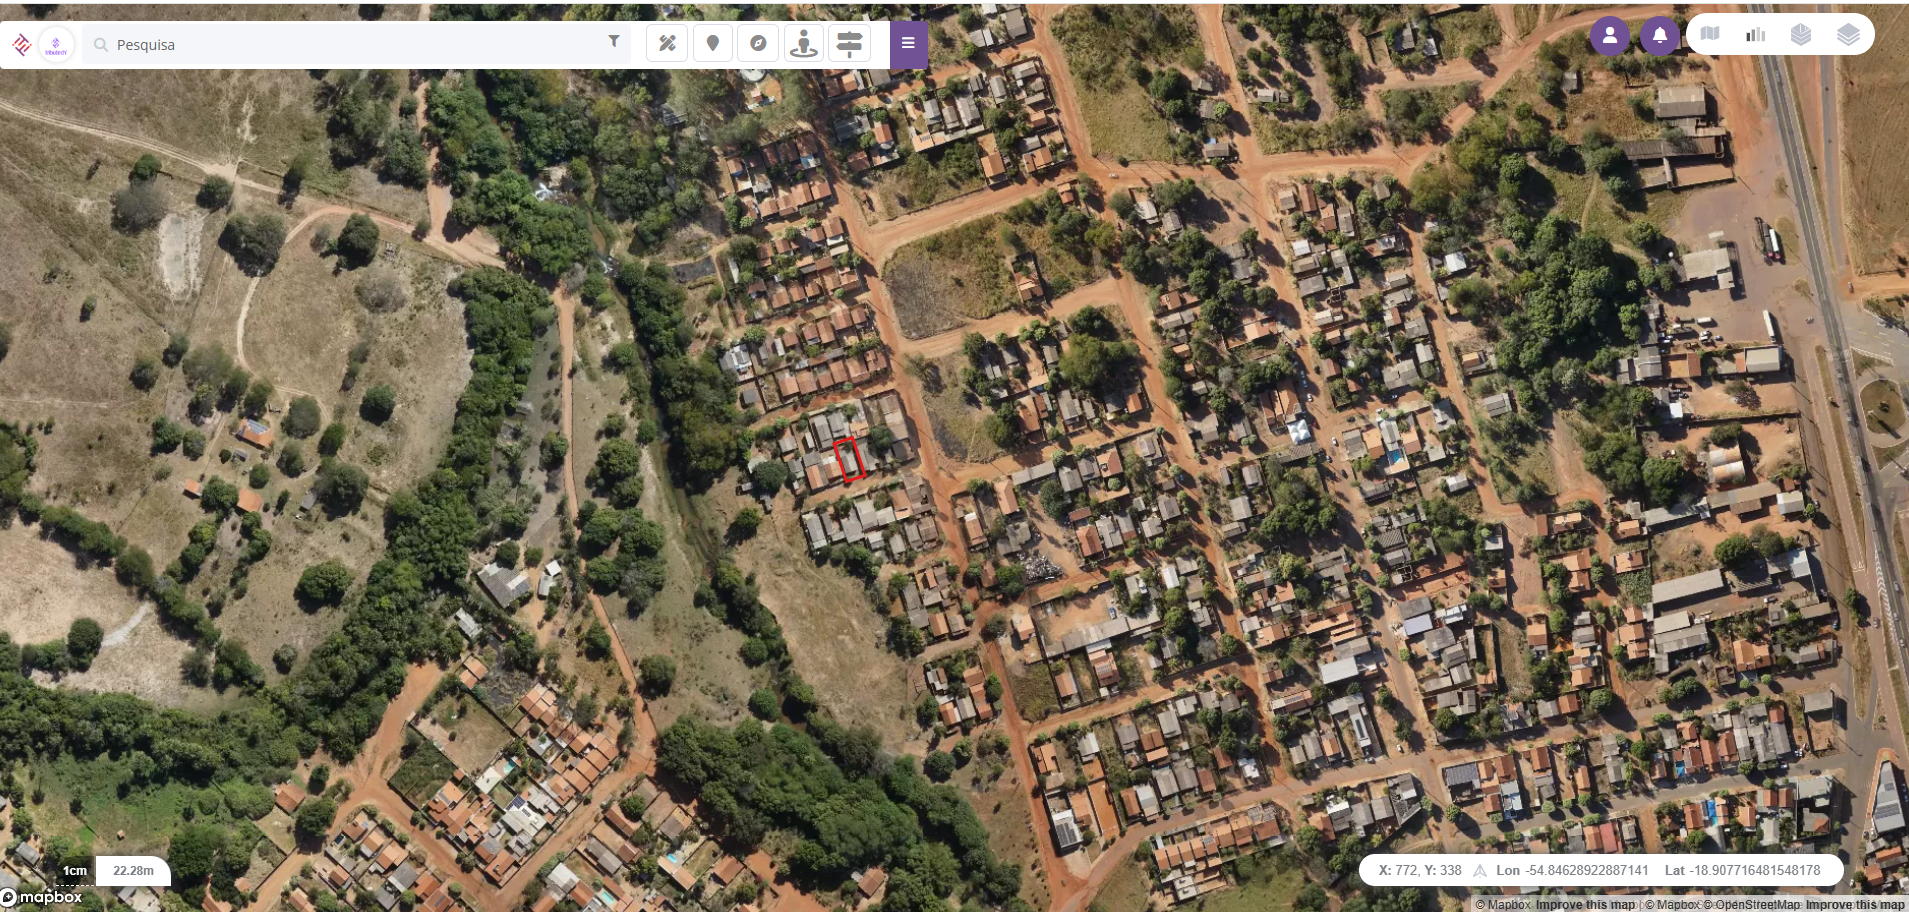Click the north arrow in coordinates bar
1909x912 pixels.
coord(1480,871)
